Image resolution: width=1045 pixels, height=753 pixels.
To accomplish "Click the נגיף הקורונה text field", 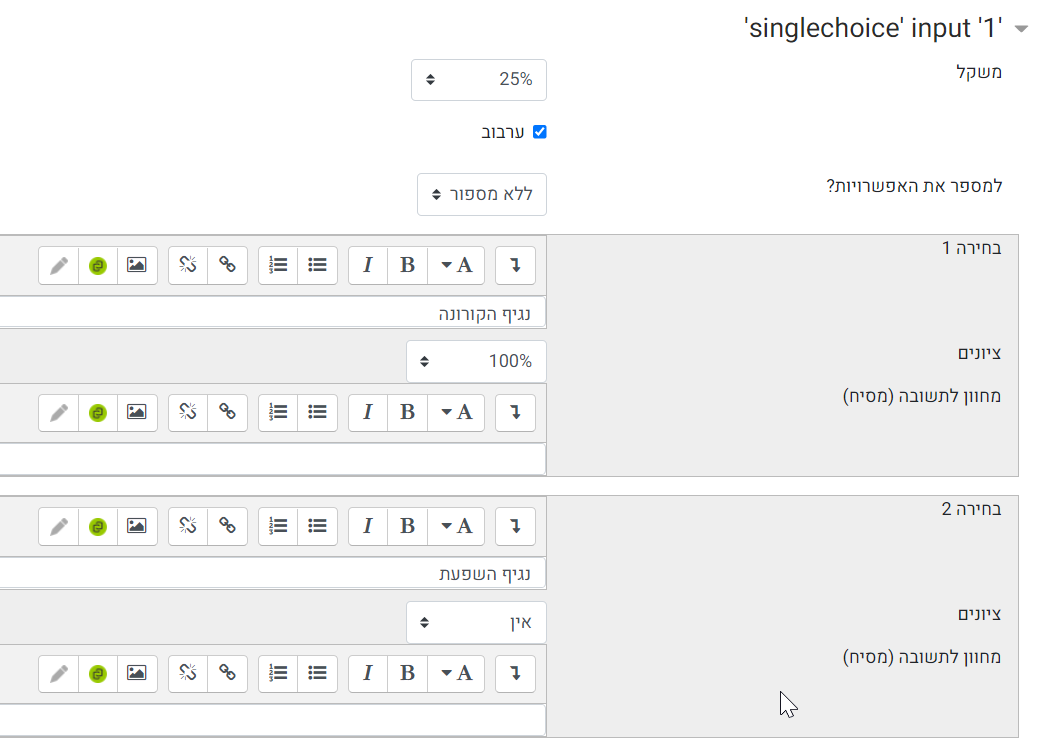I will coord(272,313).
